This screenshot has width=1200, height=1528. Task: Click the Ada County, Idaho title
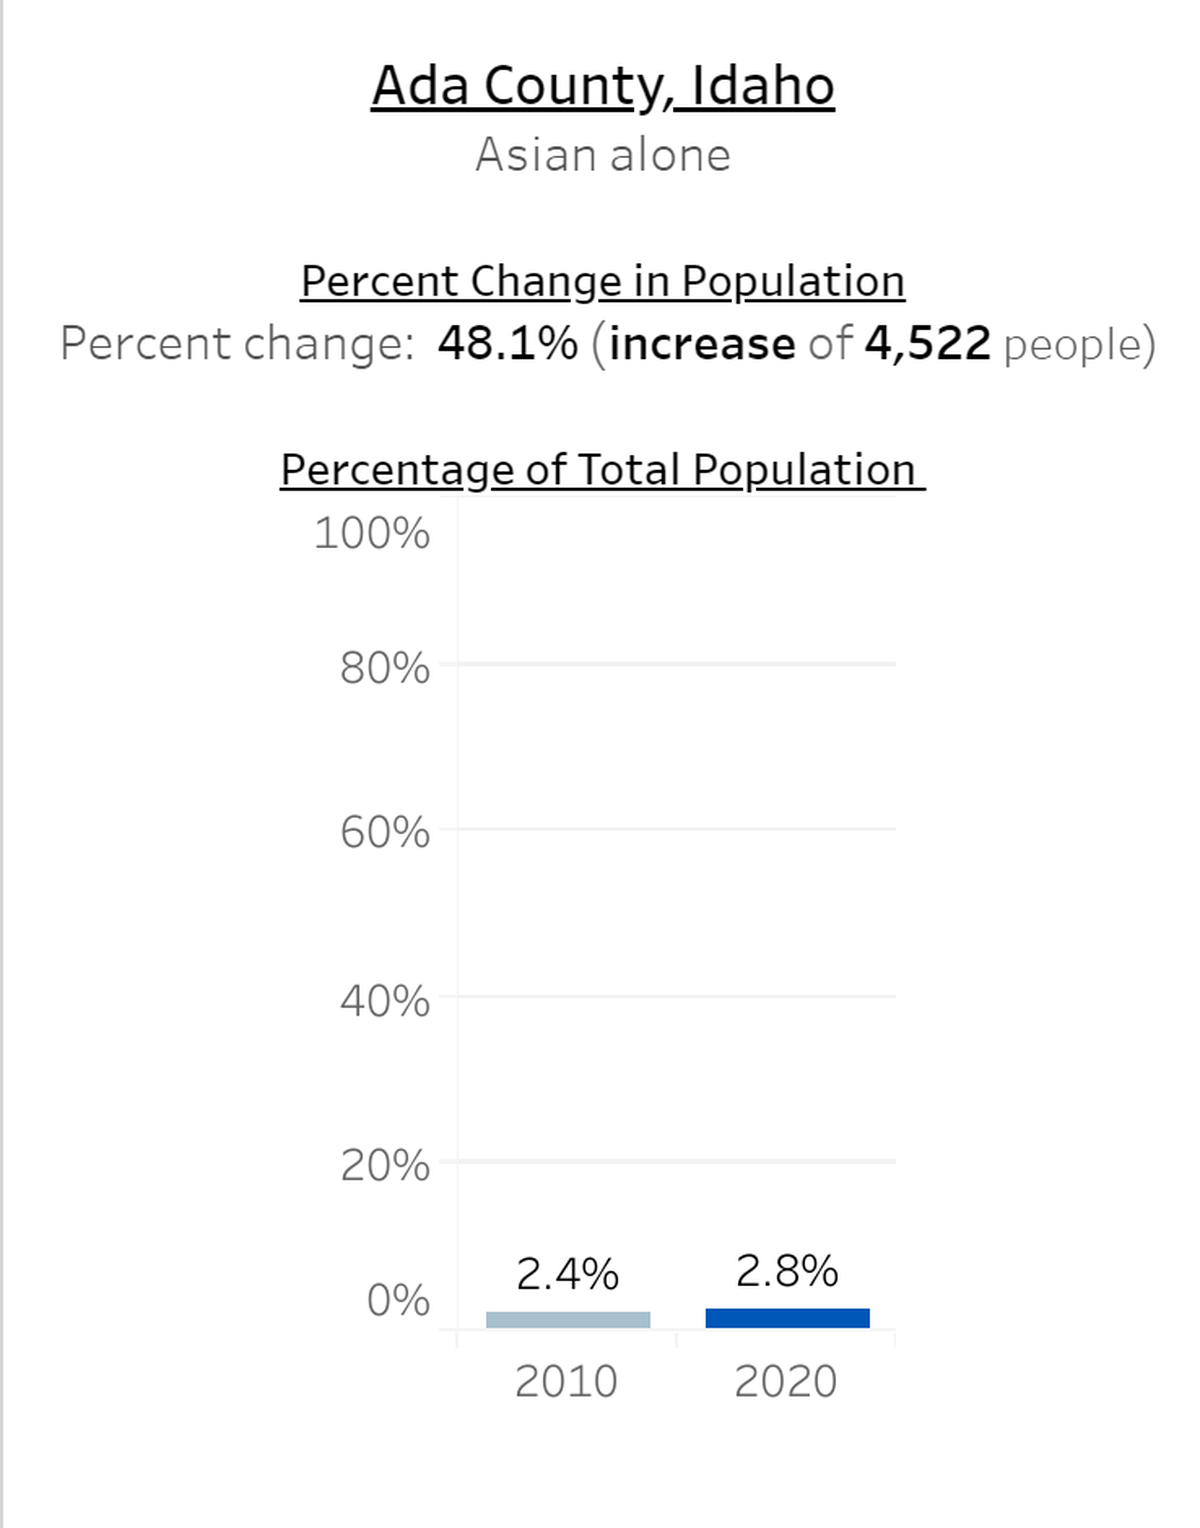602,87
